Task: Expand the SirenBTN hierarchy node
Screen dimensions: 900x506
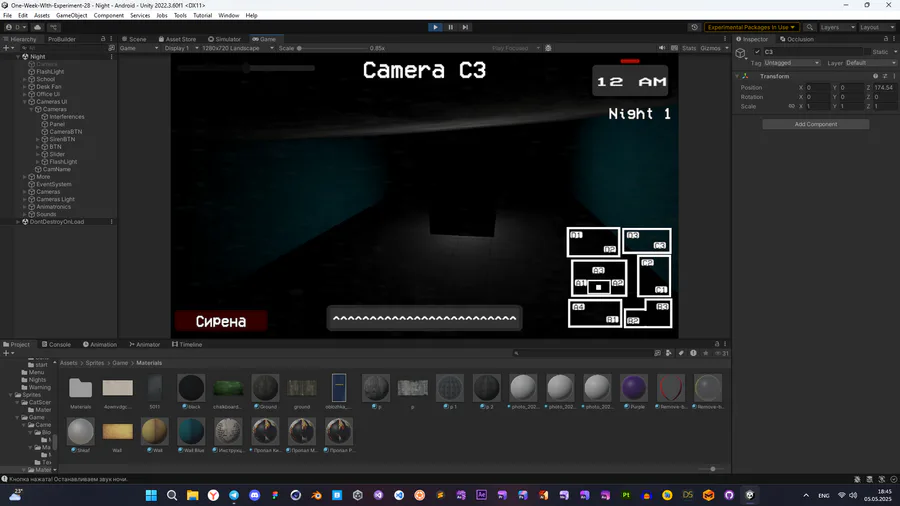Action: pos(38,139)
